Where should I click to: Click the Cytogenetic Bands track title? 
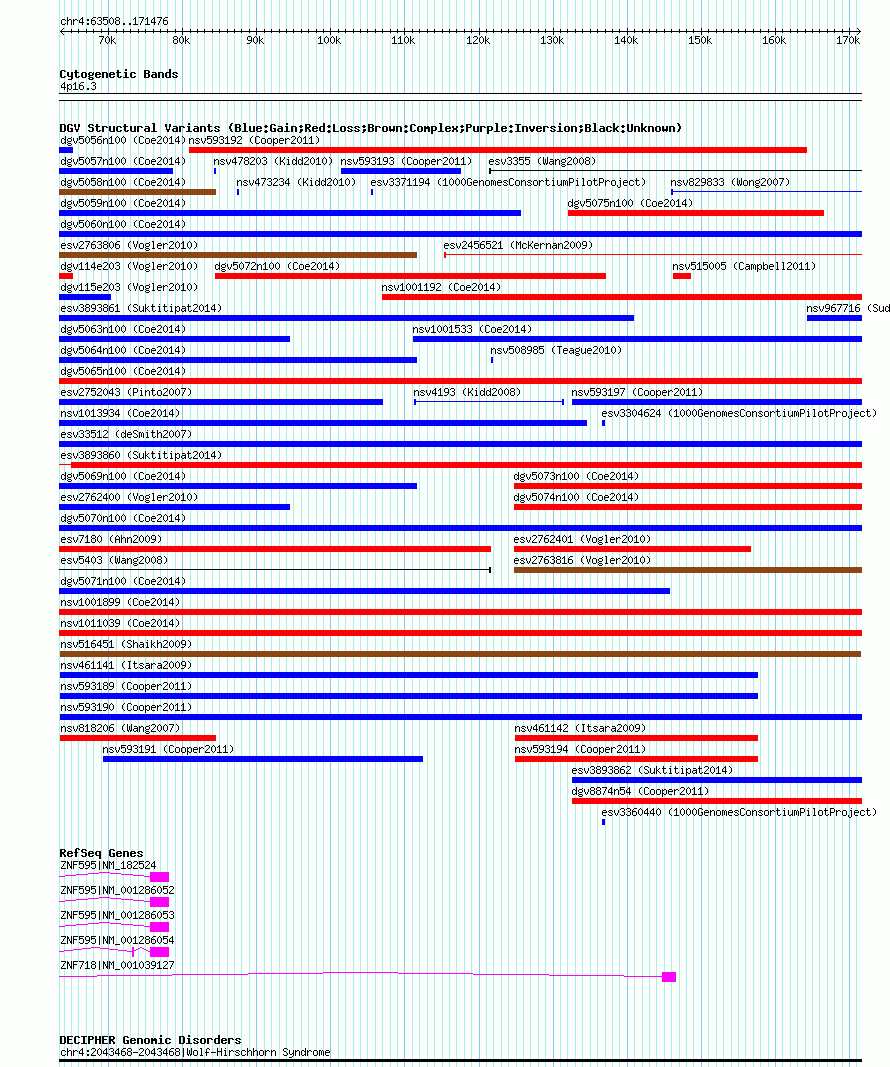[x=118, y=73]
